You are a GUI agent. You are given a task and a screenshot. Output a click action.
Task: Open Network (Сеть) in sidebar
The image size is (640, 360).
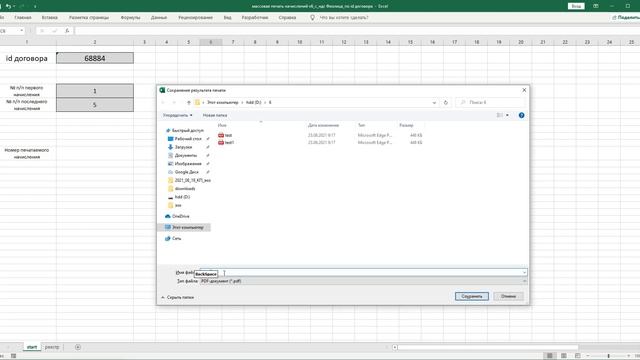(x=173, y=238)
